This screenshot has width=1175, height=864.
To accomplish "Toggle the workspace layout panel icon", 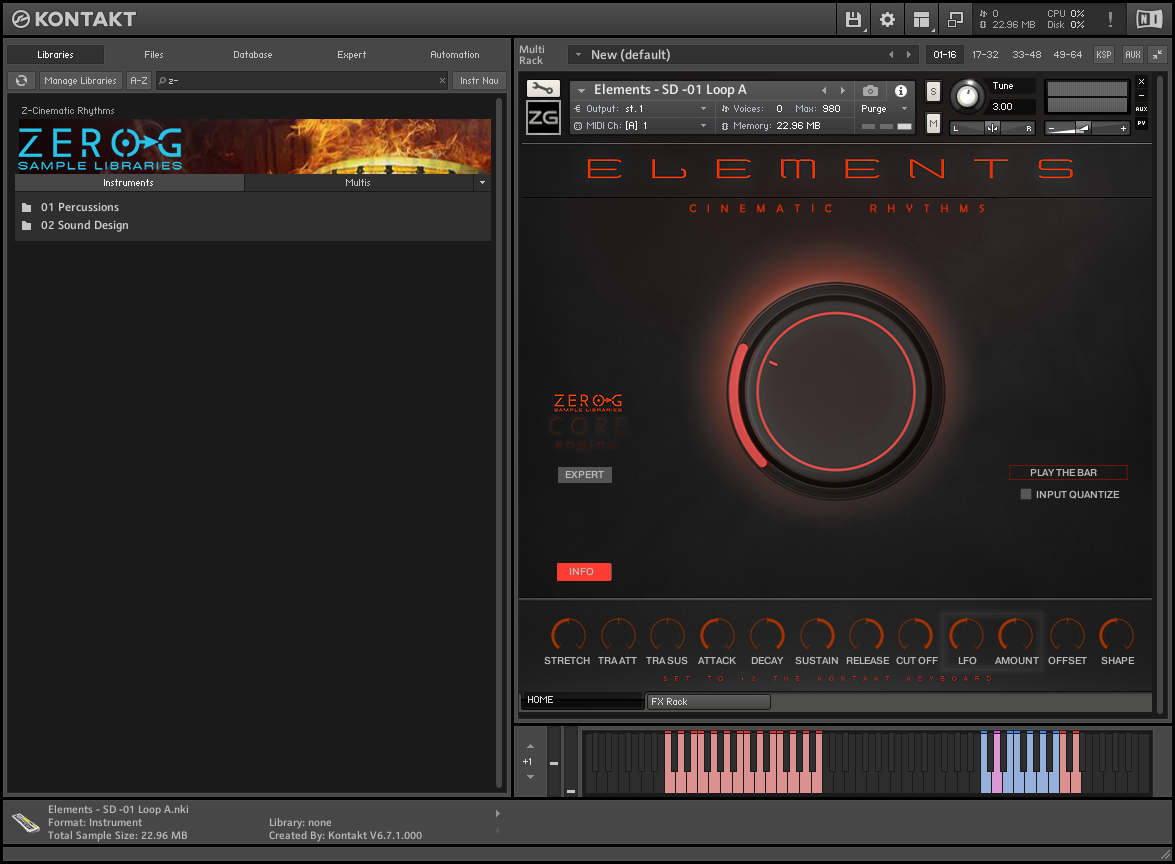I will coord(921,19).
